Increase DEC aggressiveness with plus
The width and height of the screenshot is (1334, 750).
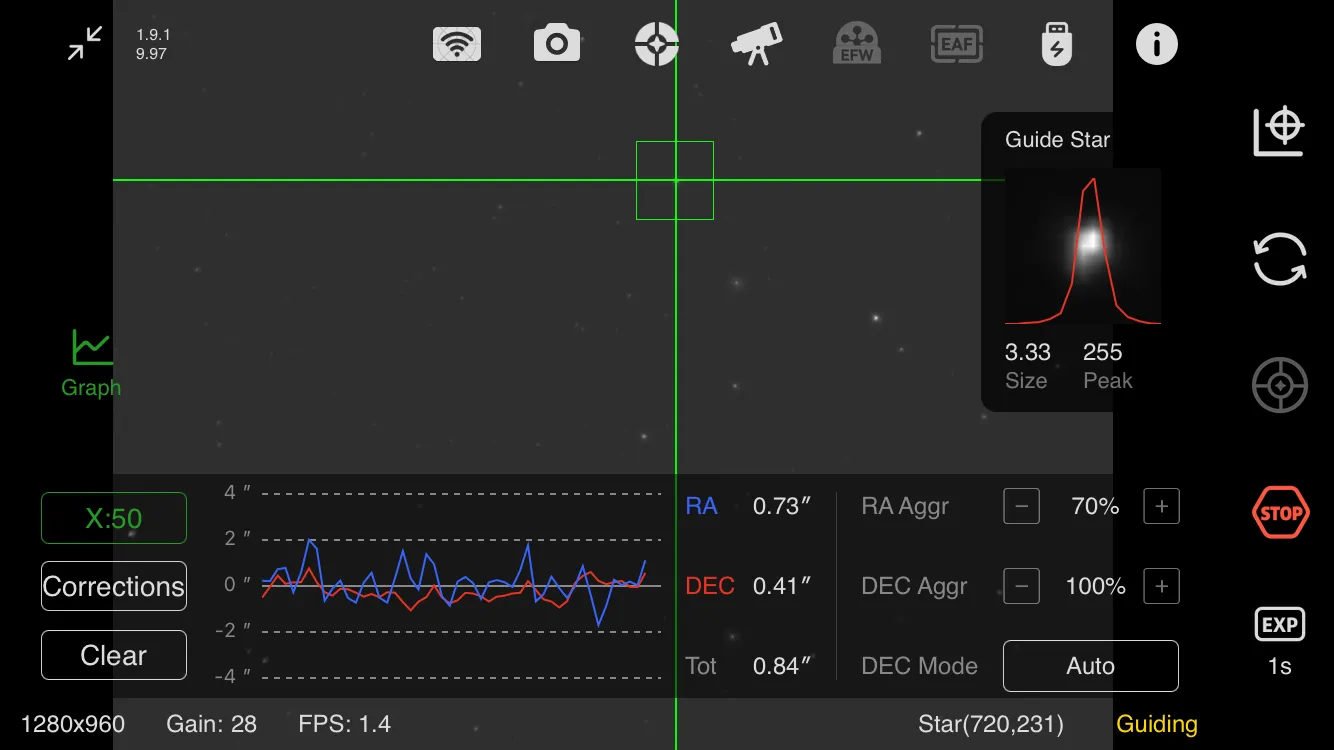(1161, 586)
